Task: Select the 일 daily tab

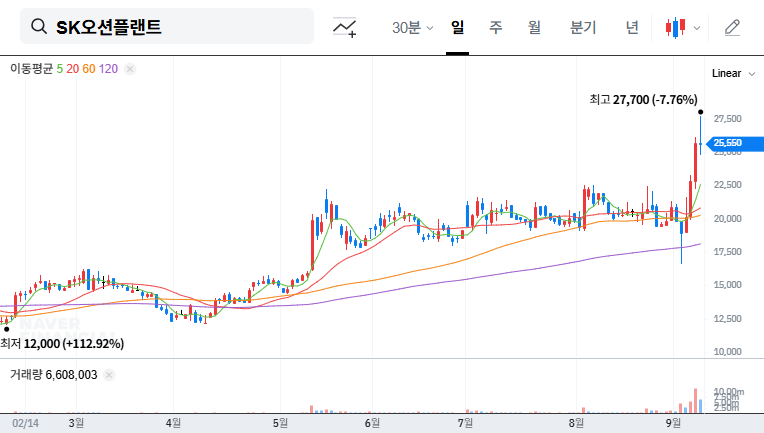Action: (x=457, y=27)
